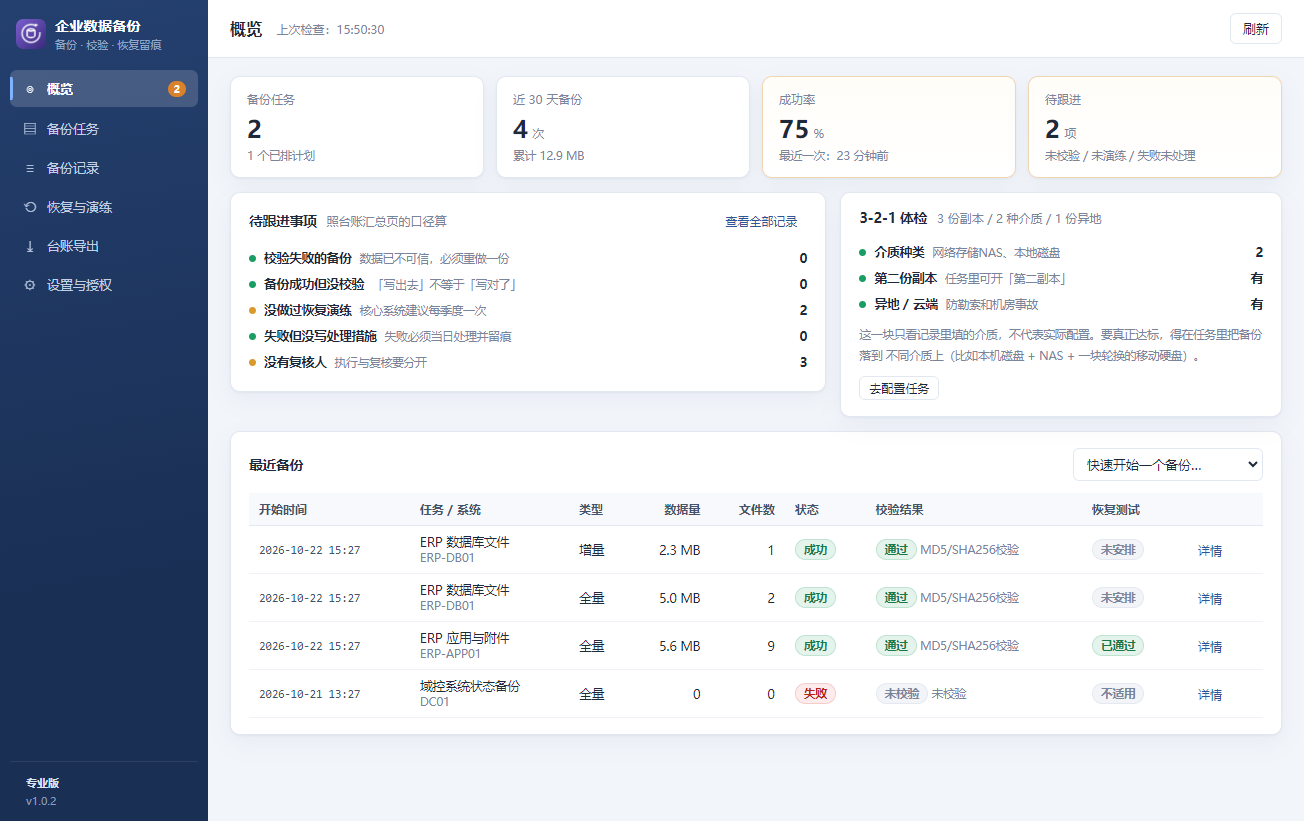Click the 备份任务 summary card

(x=357, y=127)
